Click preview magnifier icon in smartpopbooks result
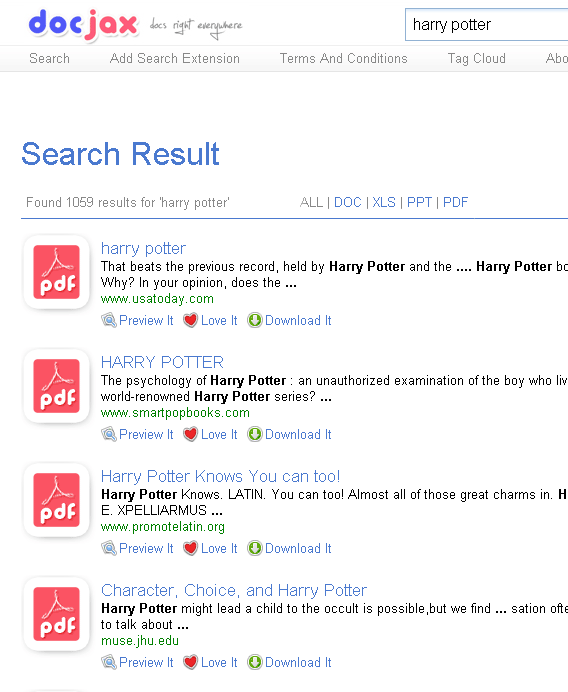The width and height of the screenshot is (568, 692). 109,434
